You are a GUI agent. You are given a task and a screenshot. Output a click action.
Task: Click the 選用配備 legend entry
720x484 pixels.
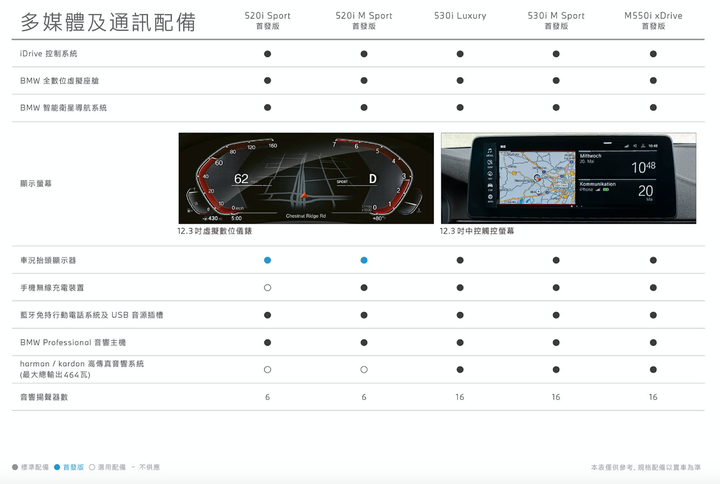(x=107, y=467)
